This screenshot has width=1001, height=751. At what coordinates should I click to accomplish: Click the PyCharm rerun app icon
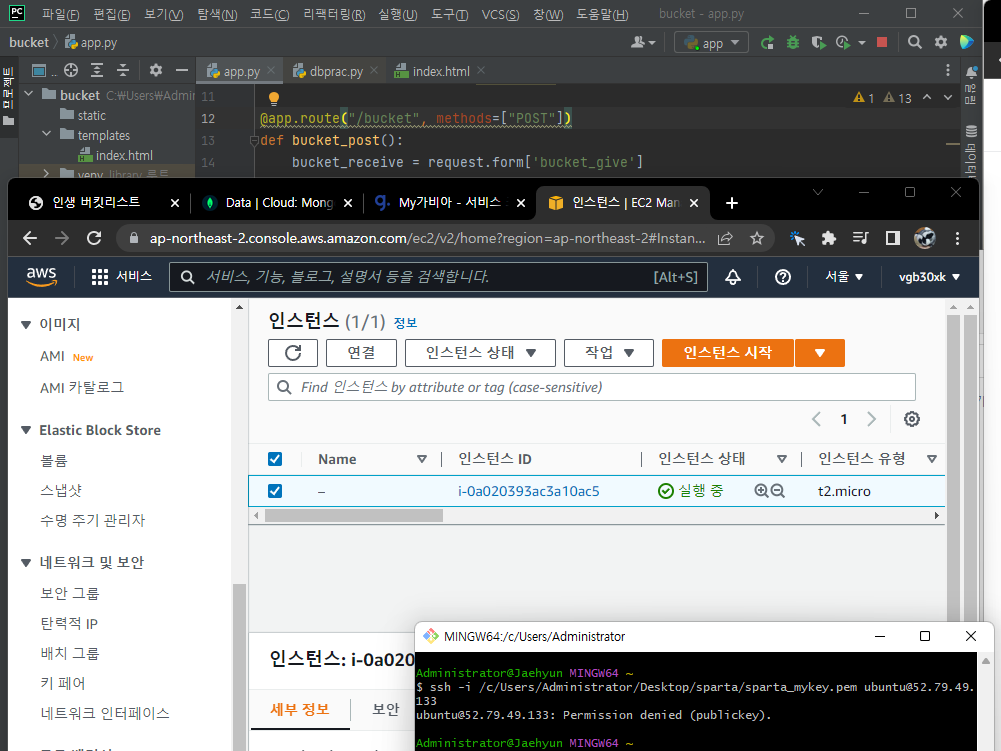(767, 43)
